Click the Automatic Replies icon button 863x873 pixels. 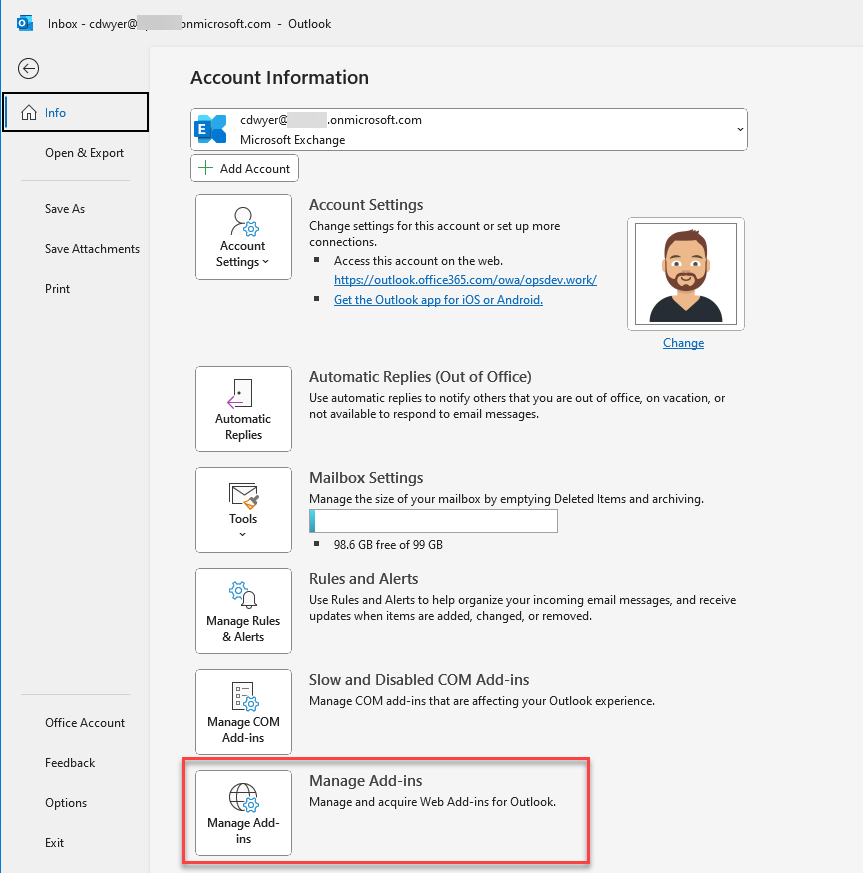click(243, 409)
